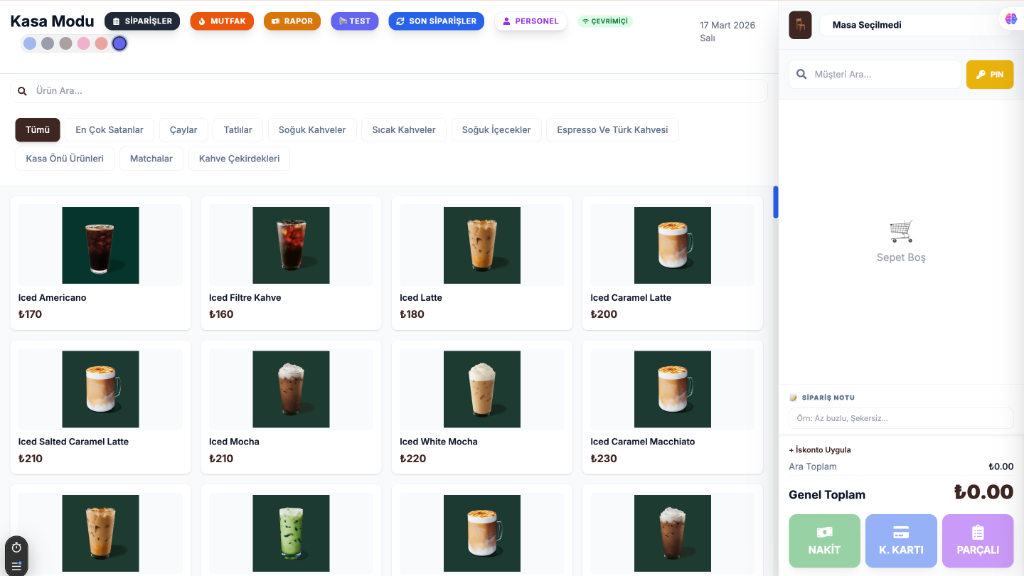
Task: Open Mutfak kitchen view with flame icon
Action: [x=221, y=21]
